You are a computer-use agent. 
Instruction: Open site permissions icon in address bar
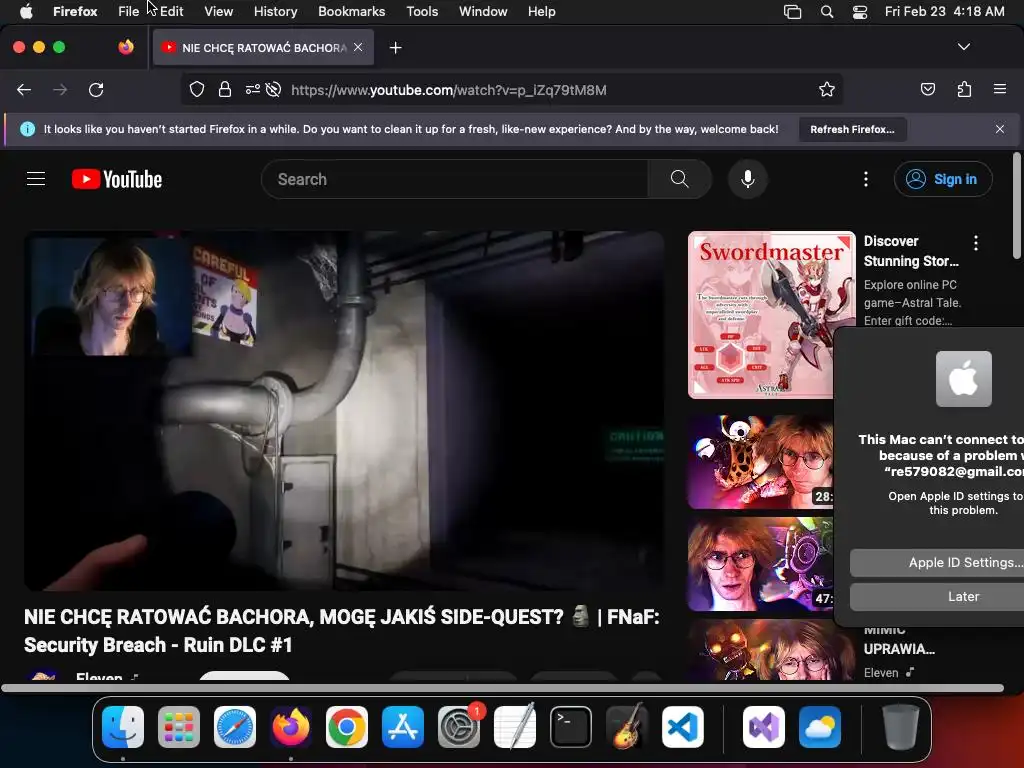[253, 89]
